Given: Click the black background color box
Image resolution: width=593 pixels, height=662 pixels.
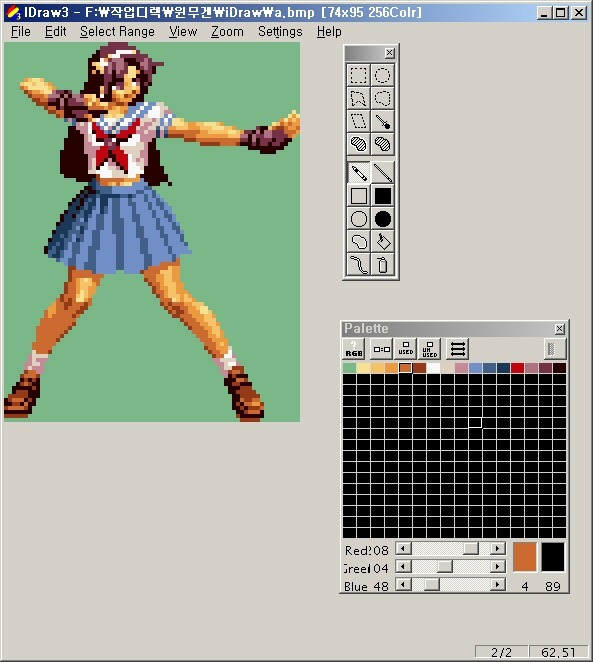Looking at the screenshot, I should tap(553, 557).
